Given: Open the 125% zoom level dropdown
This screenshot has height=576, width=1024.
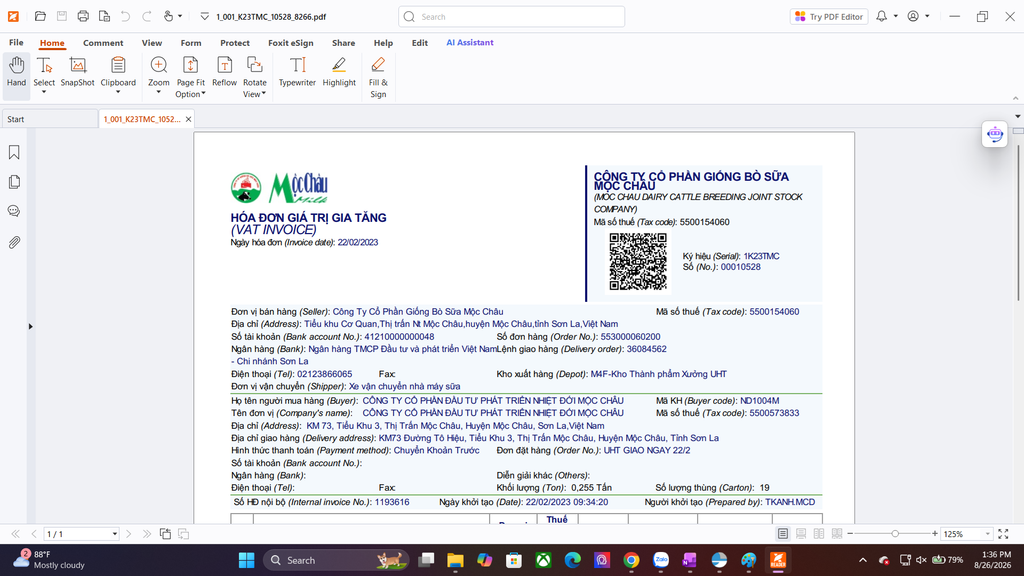Looking at the screenshot, I should coord(987,534).
